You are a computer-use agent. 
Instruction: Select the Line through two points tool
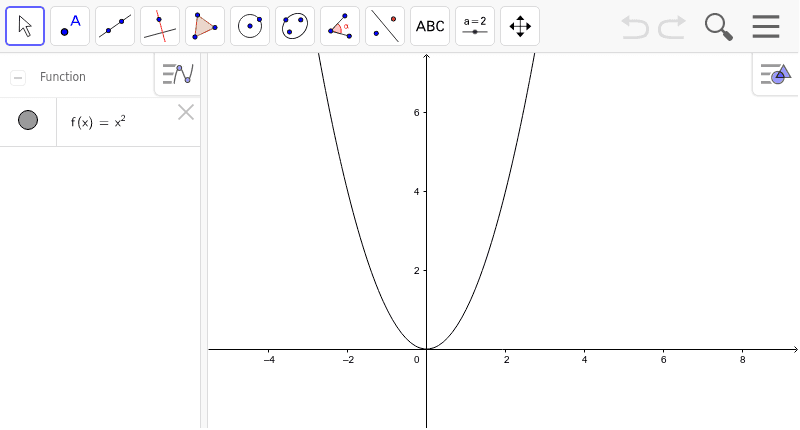(x=115, y=26)
